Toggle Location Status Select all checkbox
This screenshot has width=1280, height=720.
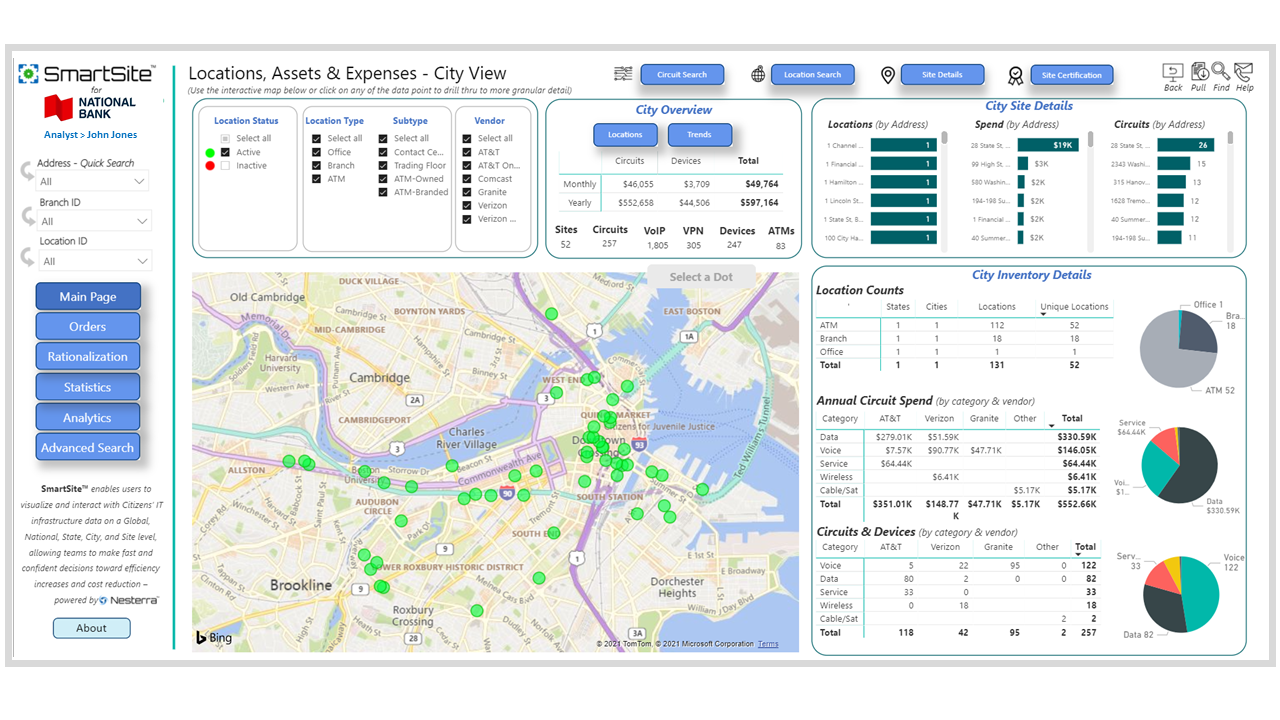coord(225,138)
